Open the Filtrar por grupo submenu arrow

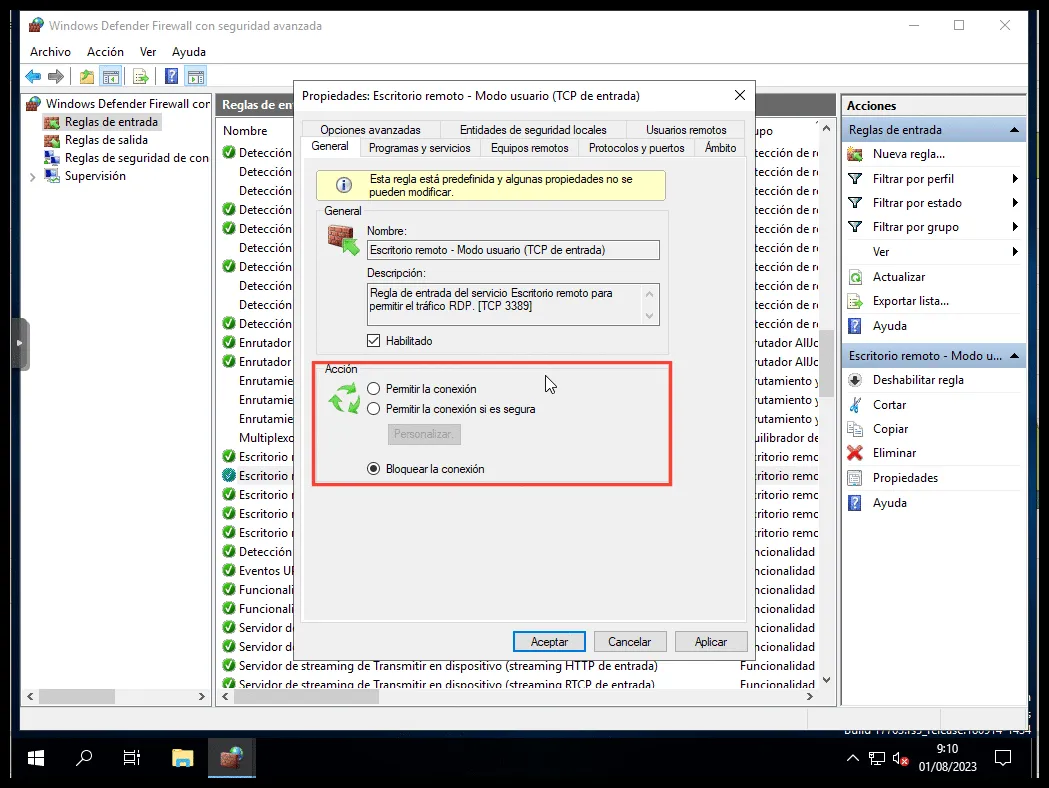point(1015,227)
